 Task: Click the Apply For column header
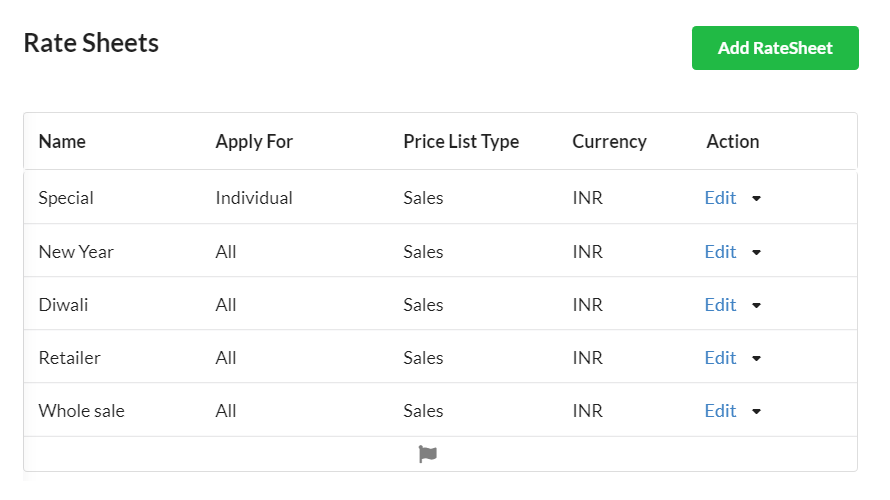click(x=254, y=142)
